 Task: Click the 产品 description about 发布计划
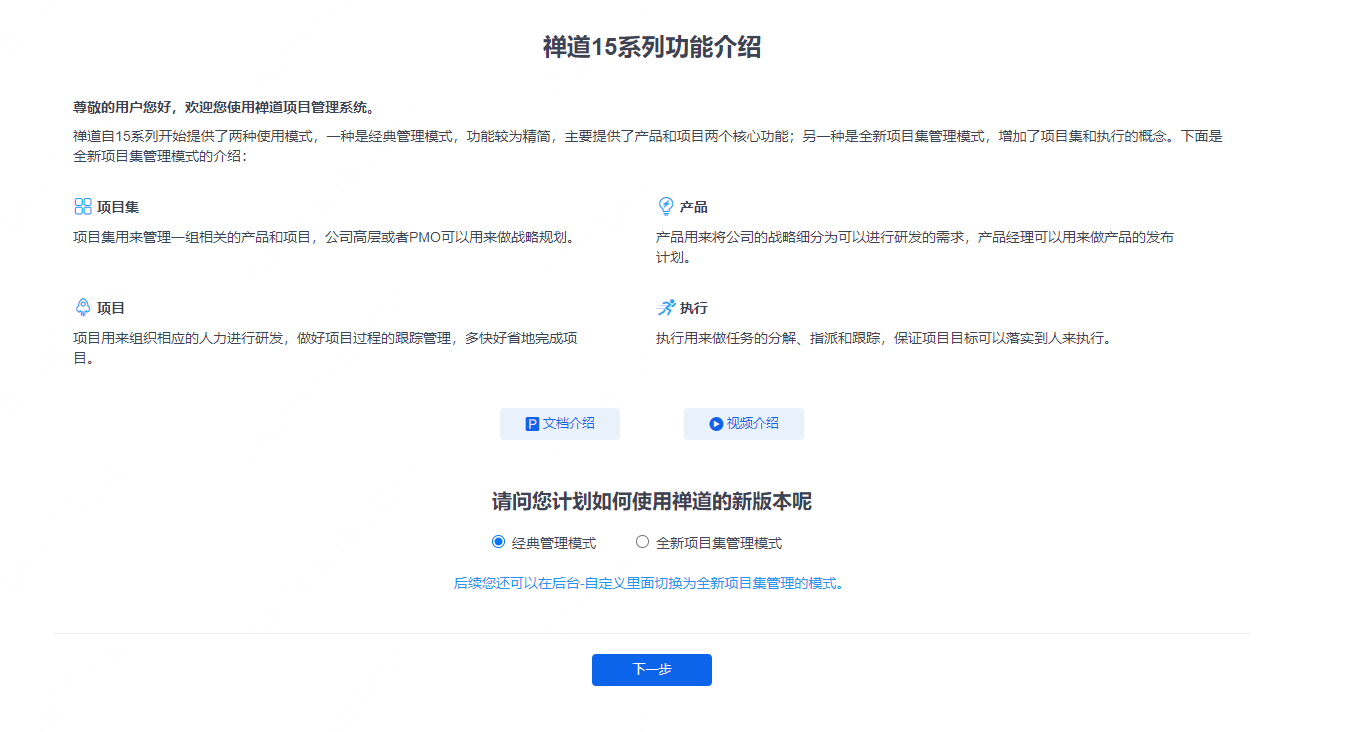click(x=915, y=247)
